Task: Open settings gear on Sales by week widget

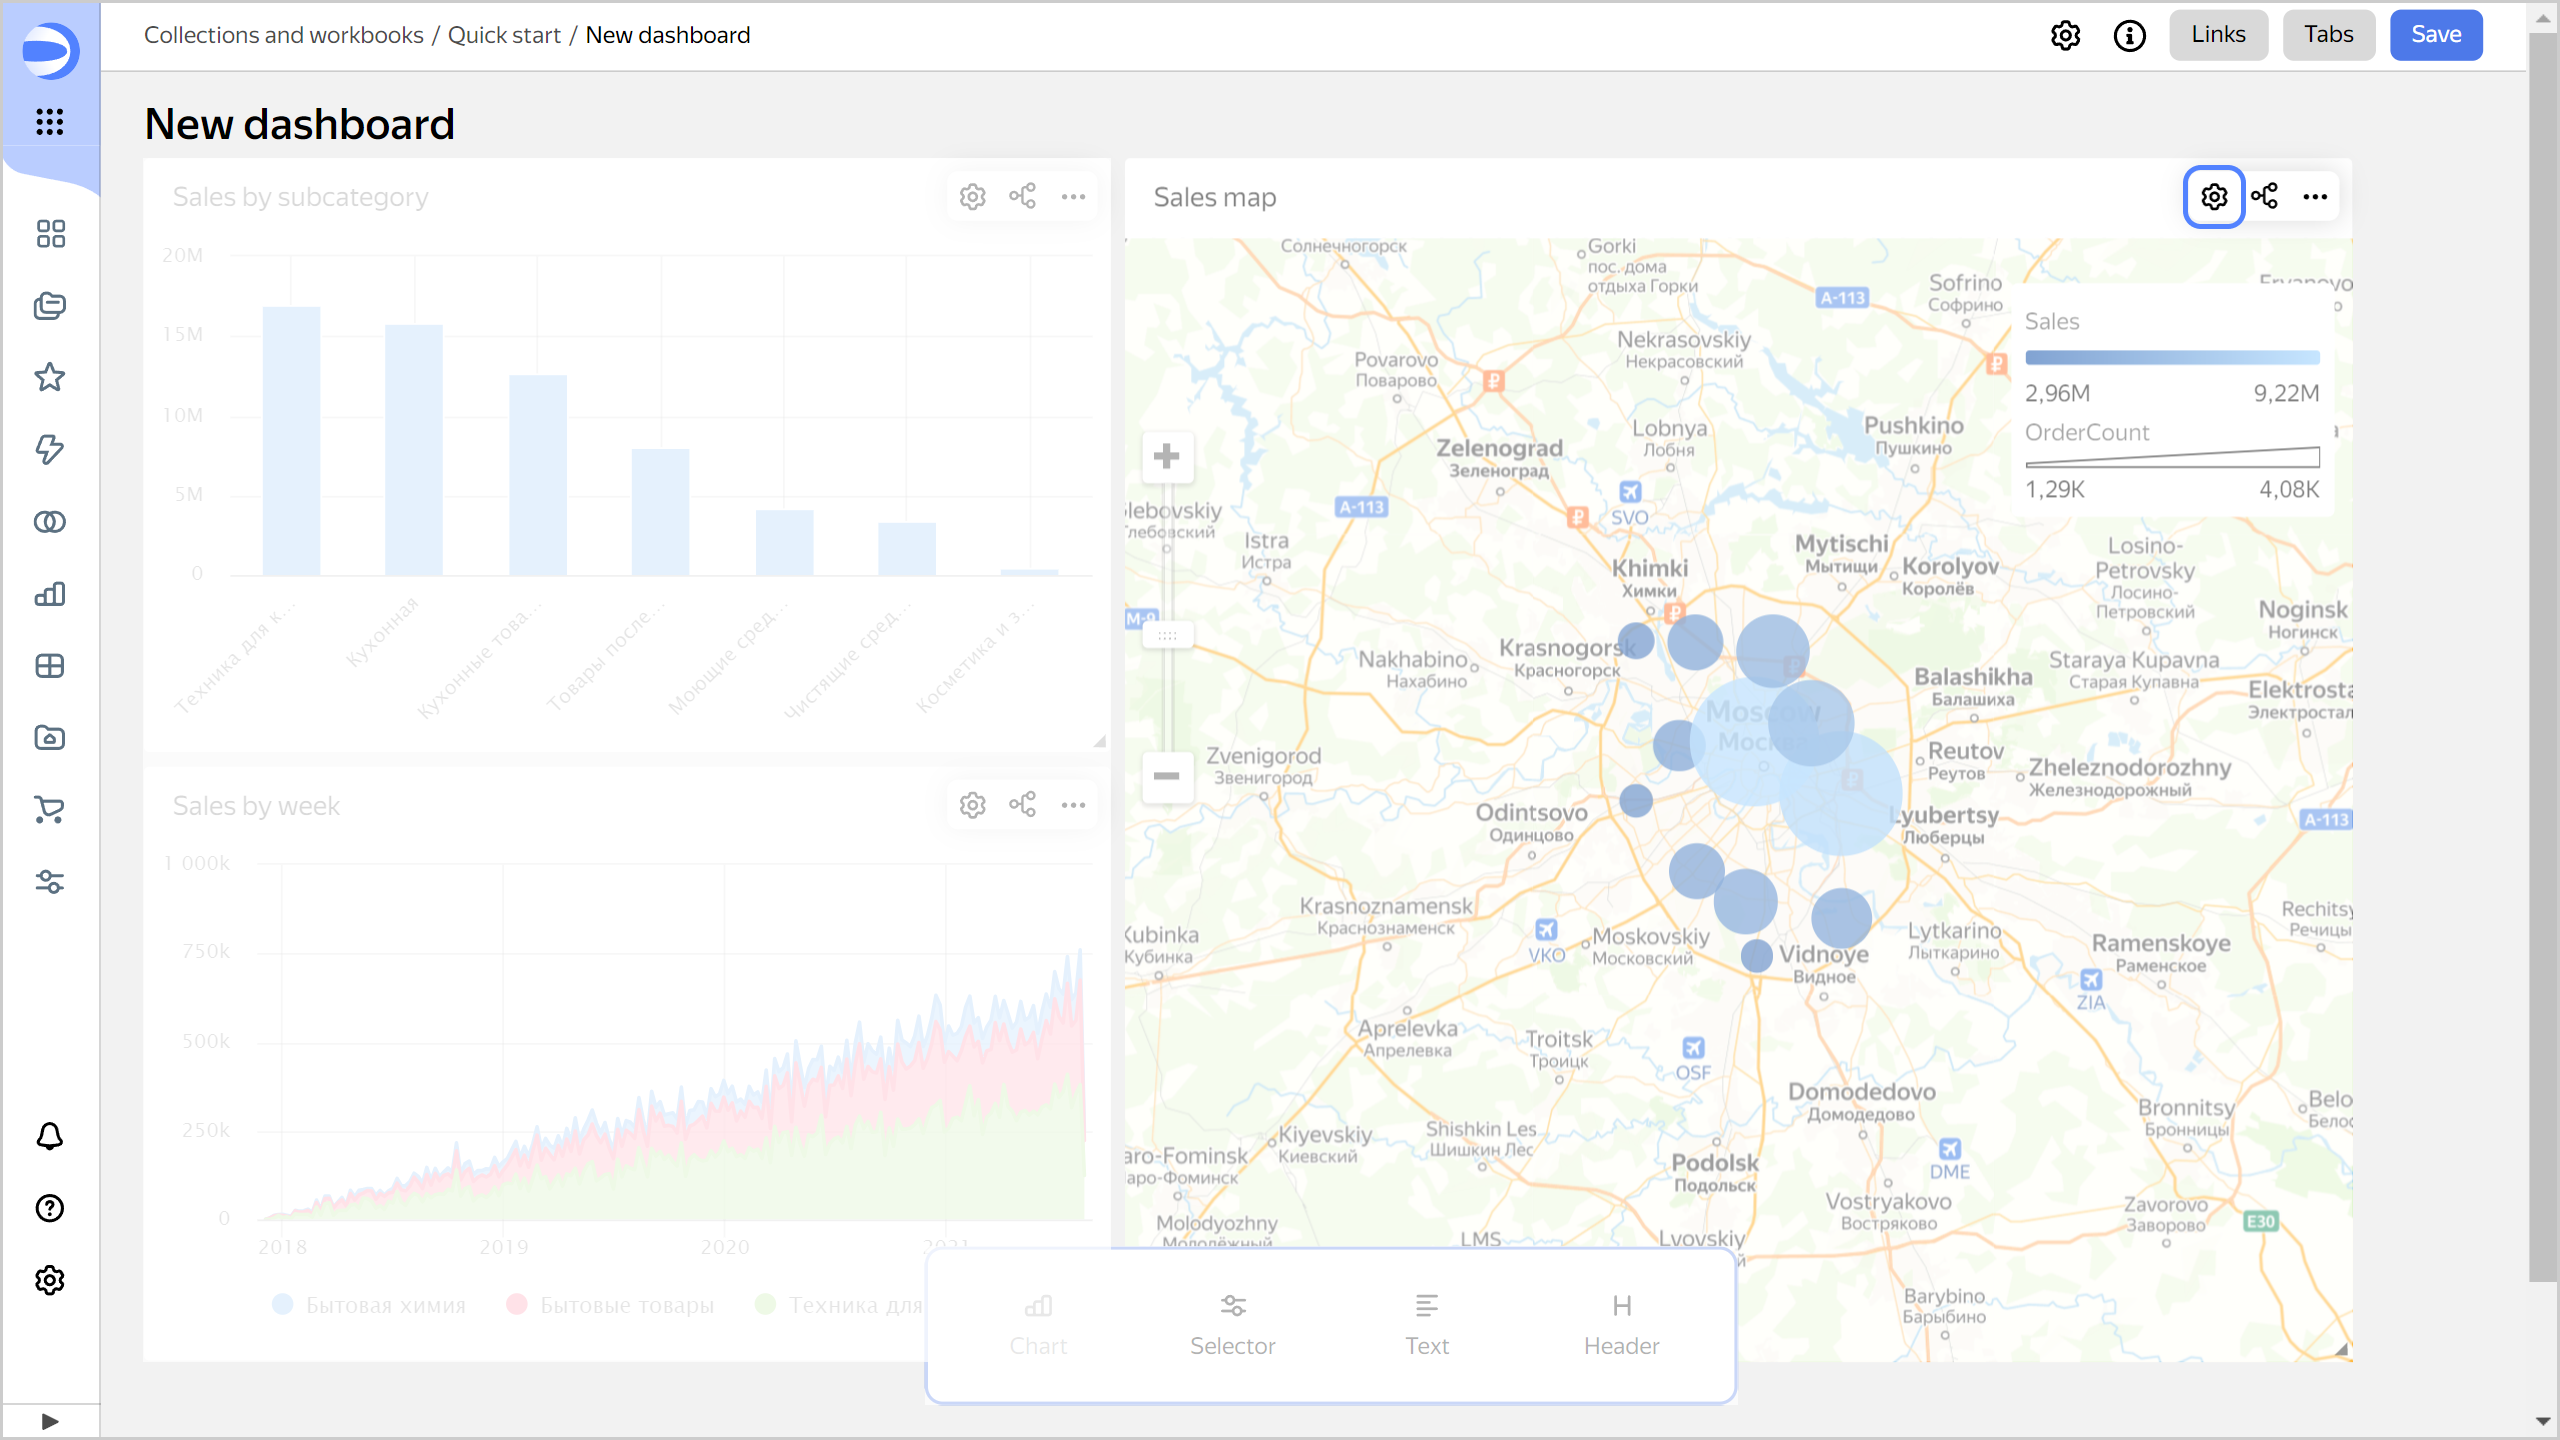Action: pos(972,805)
